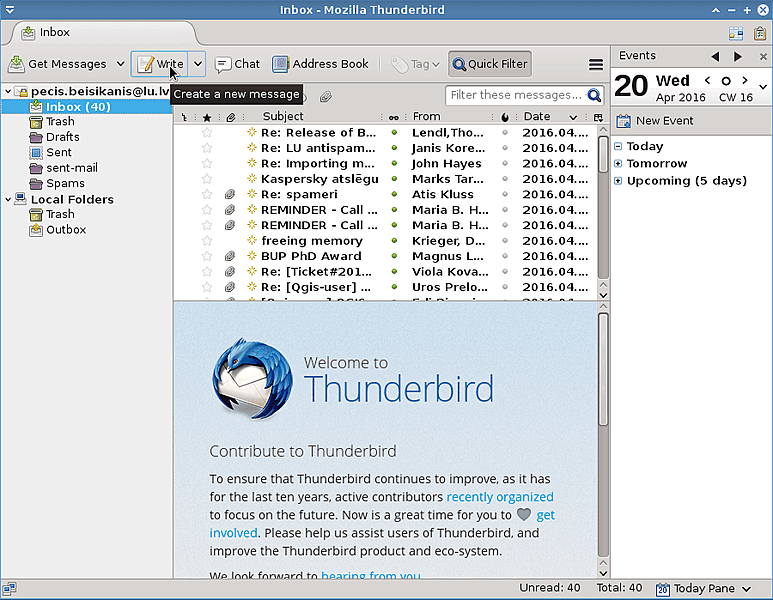Image resolution: width=773 pixels, height=600 pixels.
Task: Toggle read dot for 'BUP PhD Award'
Action: pyautogui.click(x=394, y=256)
